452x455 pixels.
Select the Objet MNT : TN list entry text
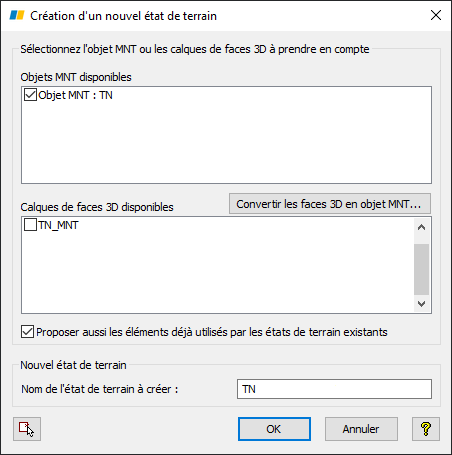[x=75, y=95]
